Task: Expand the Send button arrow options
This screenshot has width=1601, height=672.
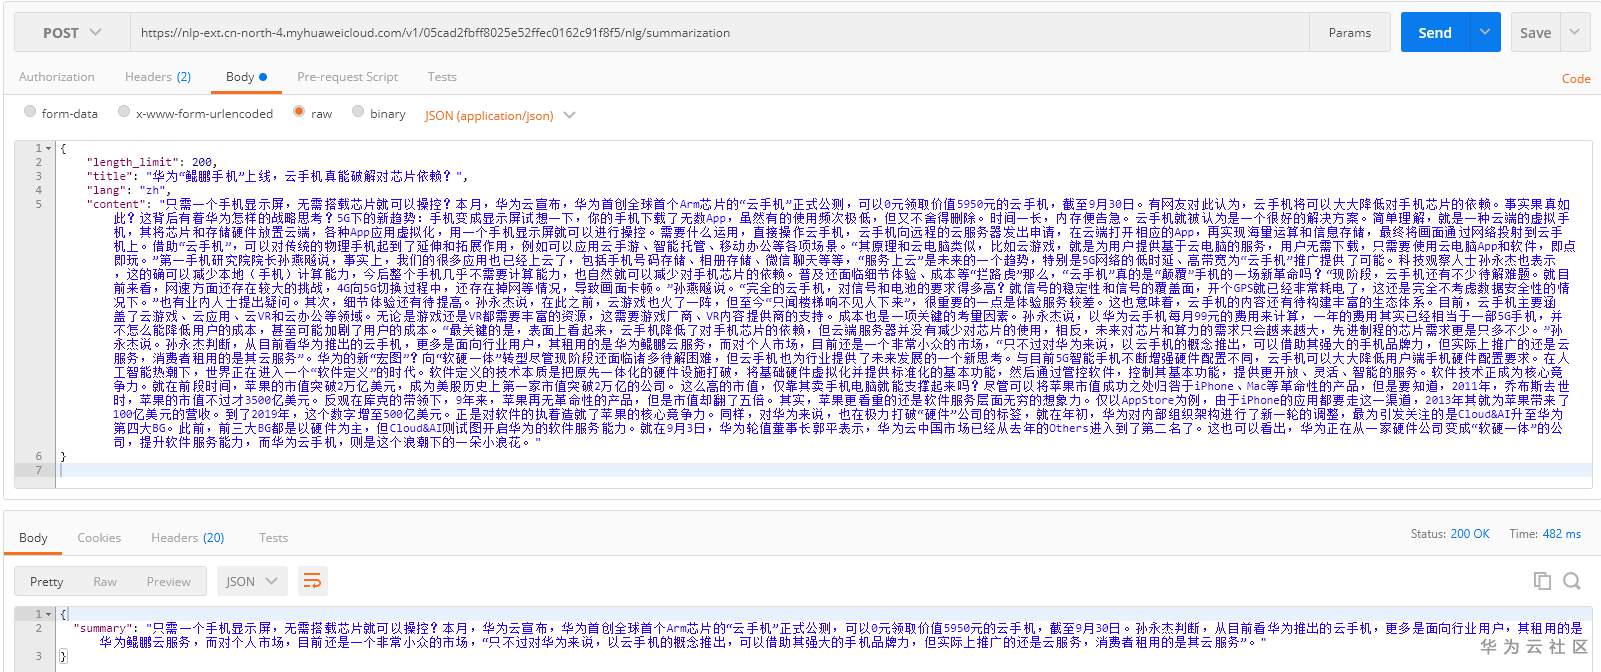Action: pyautogui.click(x=1485, y=33)
